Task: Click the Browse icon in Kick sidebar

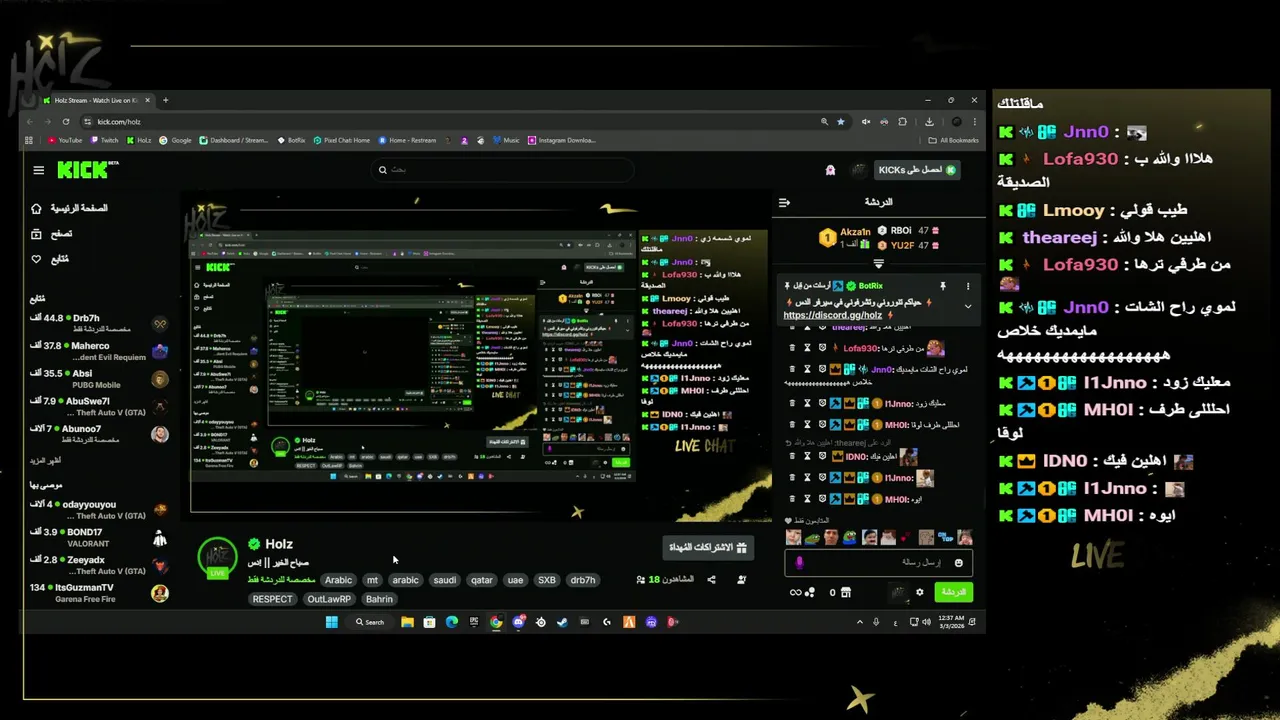Action: (x=37, y=234)
